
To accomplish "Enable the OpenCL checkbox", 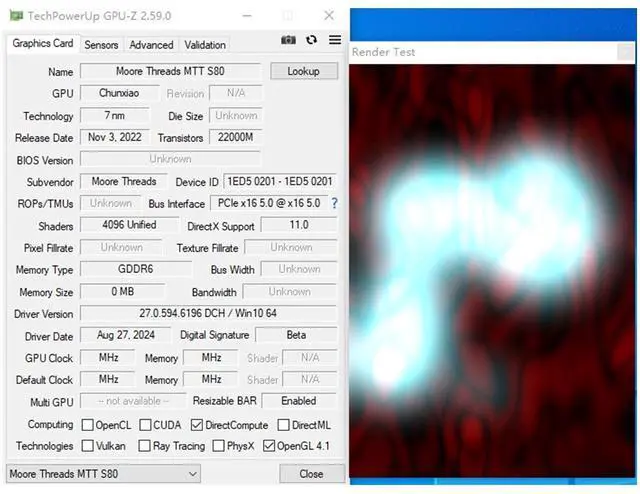I will click(87, 425).
